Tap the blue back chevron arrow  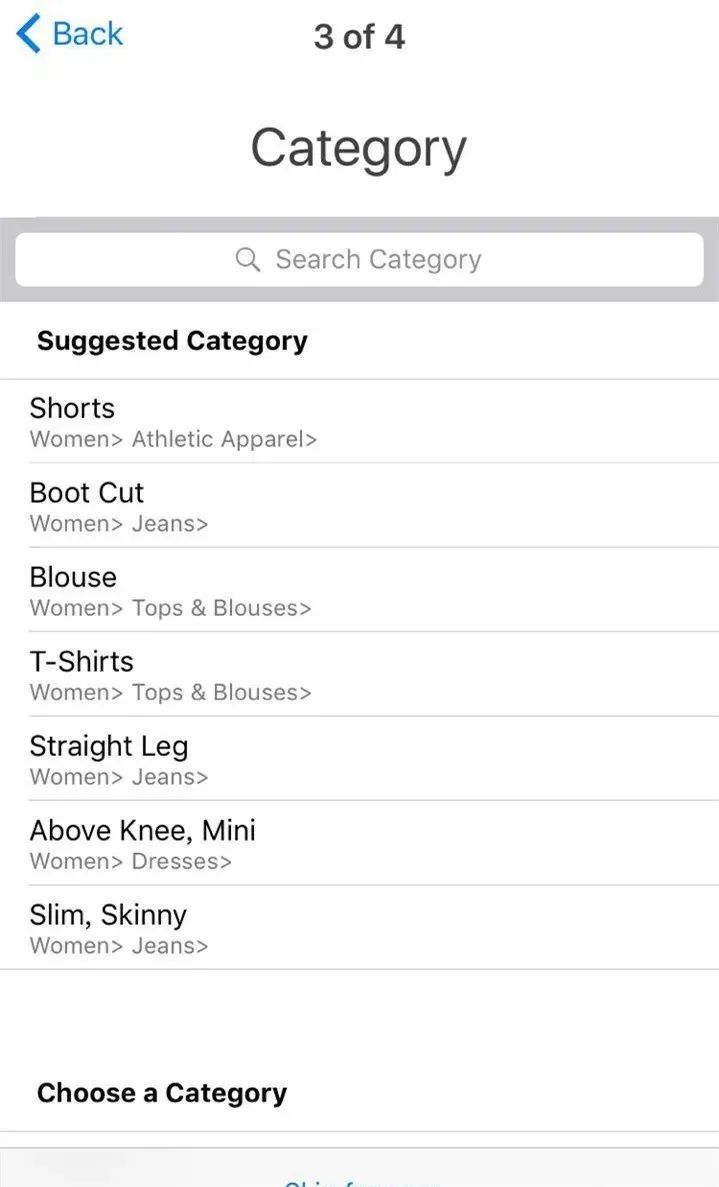click(28, 34)
